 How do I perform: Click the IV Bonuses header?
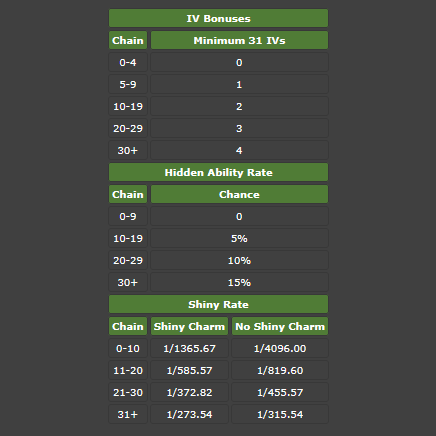(x=218, y=18)
